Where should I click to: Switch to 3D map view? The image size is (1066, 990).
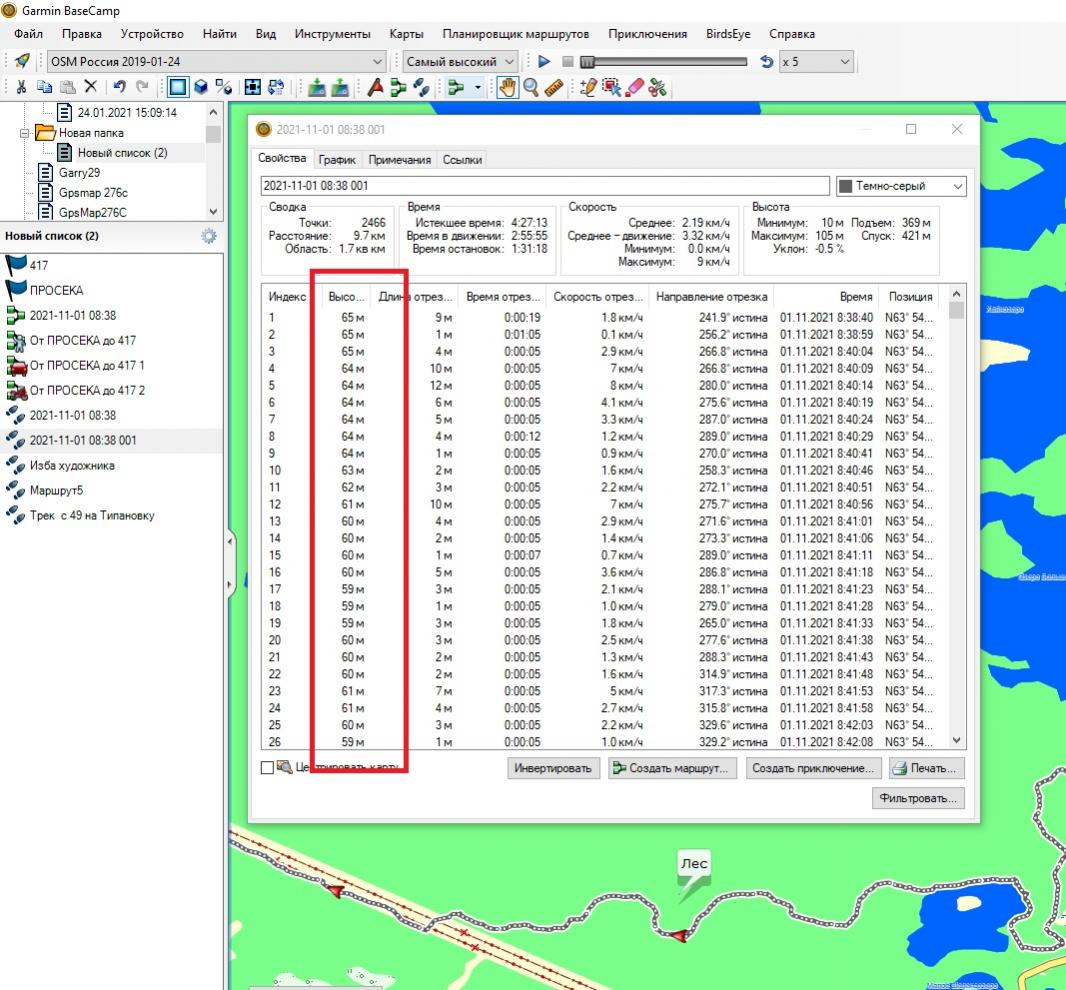tap(200, 87)
